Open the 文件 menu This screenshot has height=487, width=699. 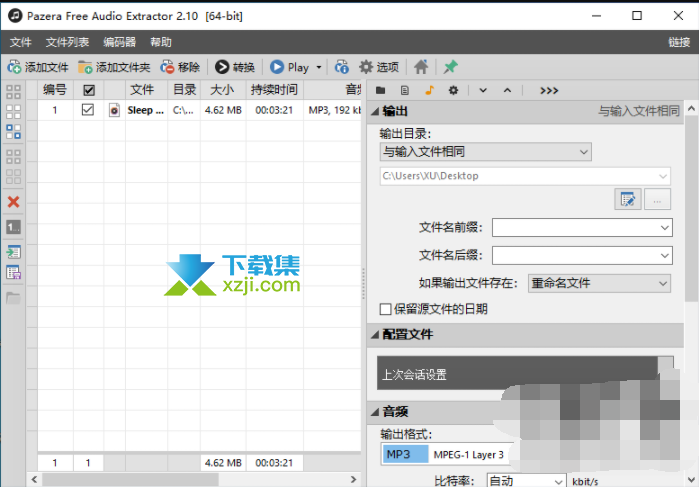[x=21, y=42]
